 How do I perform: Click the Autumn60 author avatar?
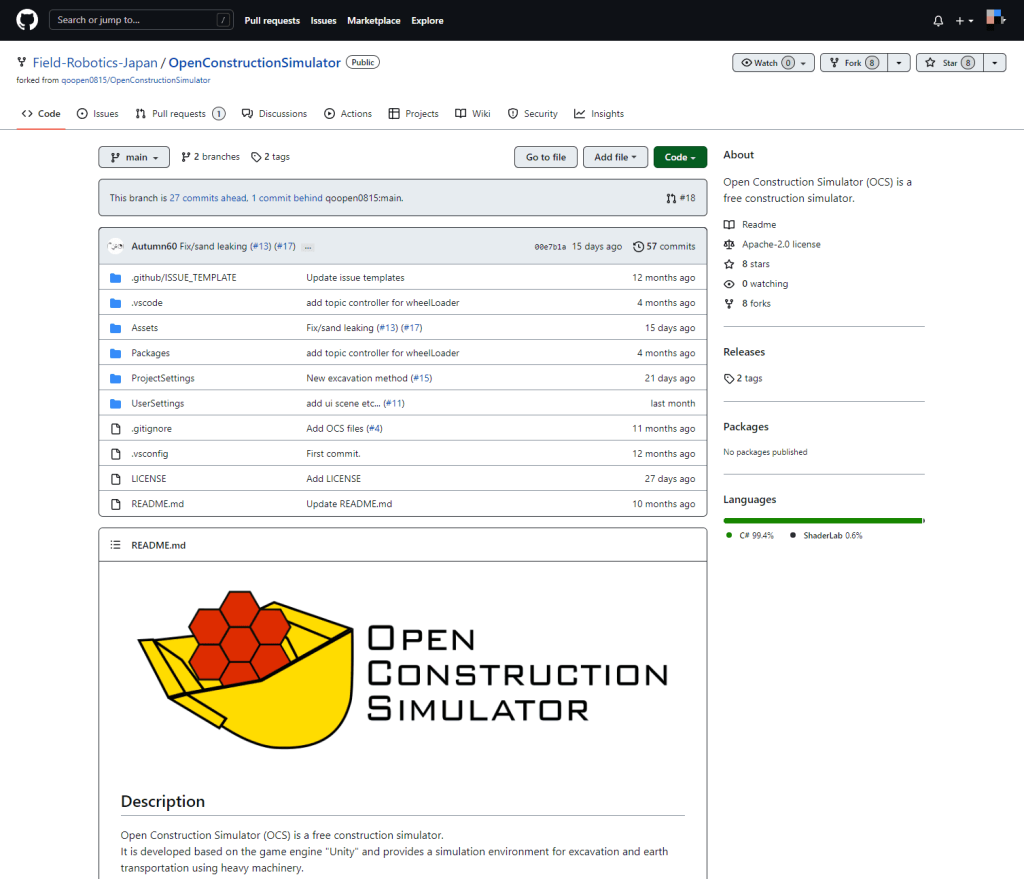(x=116, y=246)
